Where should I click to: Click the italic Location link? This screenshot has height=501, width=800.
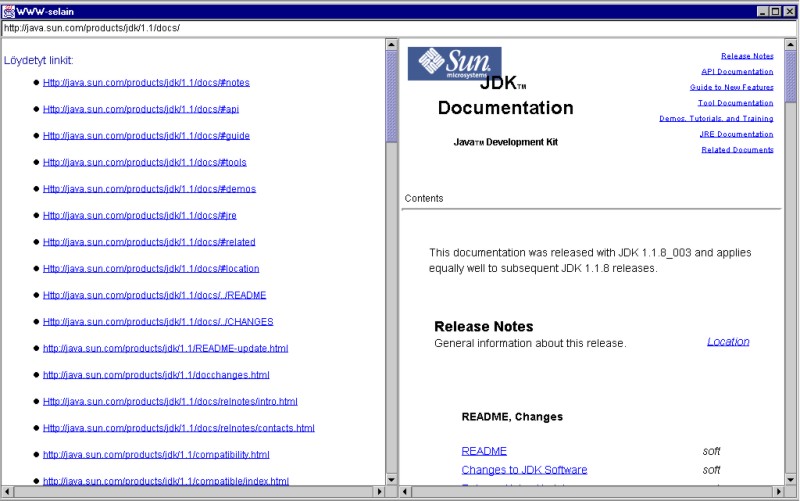pos(728,342)
